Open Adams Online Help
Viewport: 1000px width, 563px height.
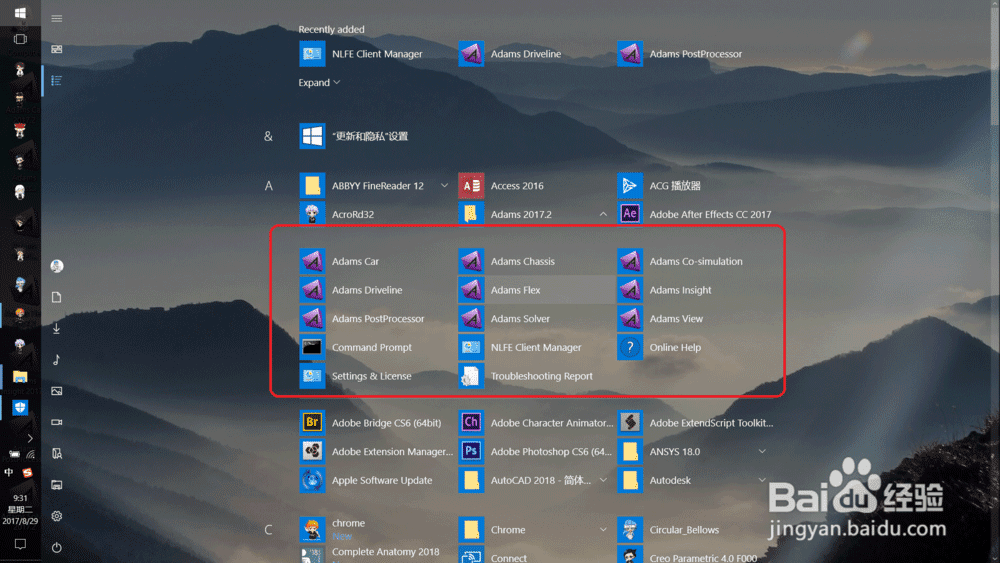tap(695, 347)
